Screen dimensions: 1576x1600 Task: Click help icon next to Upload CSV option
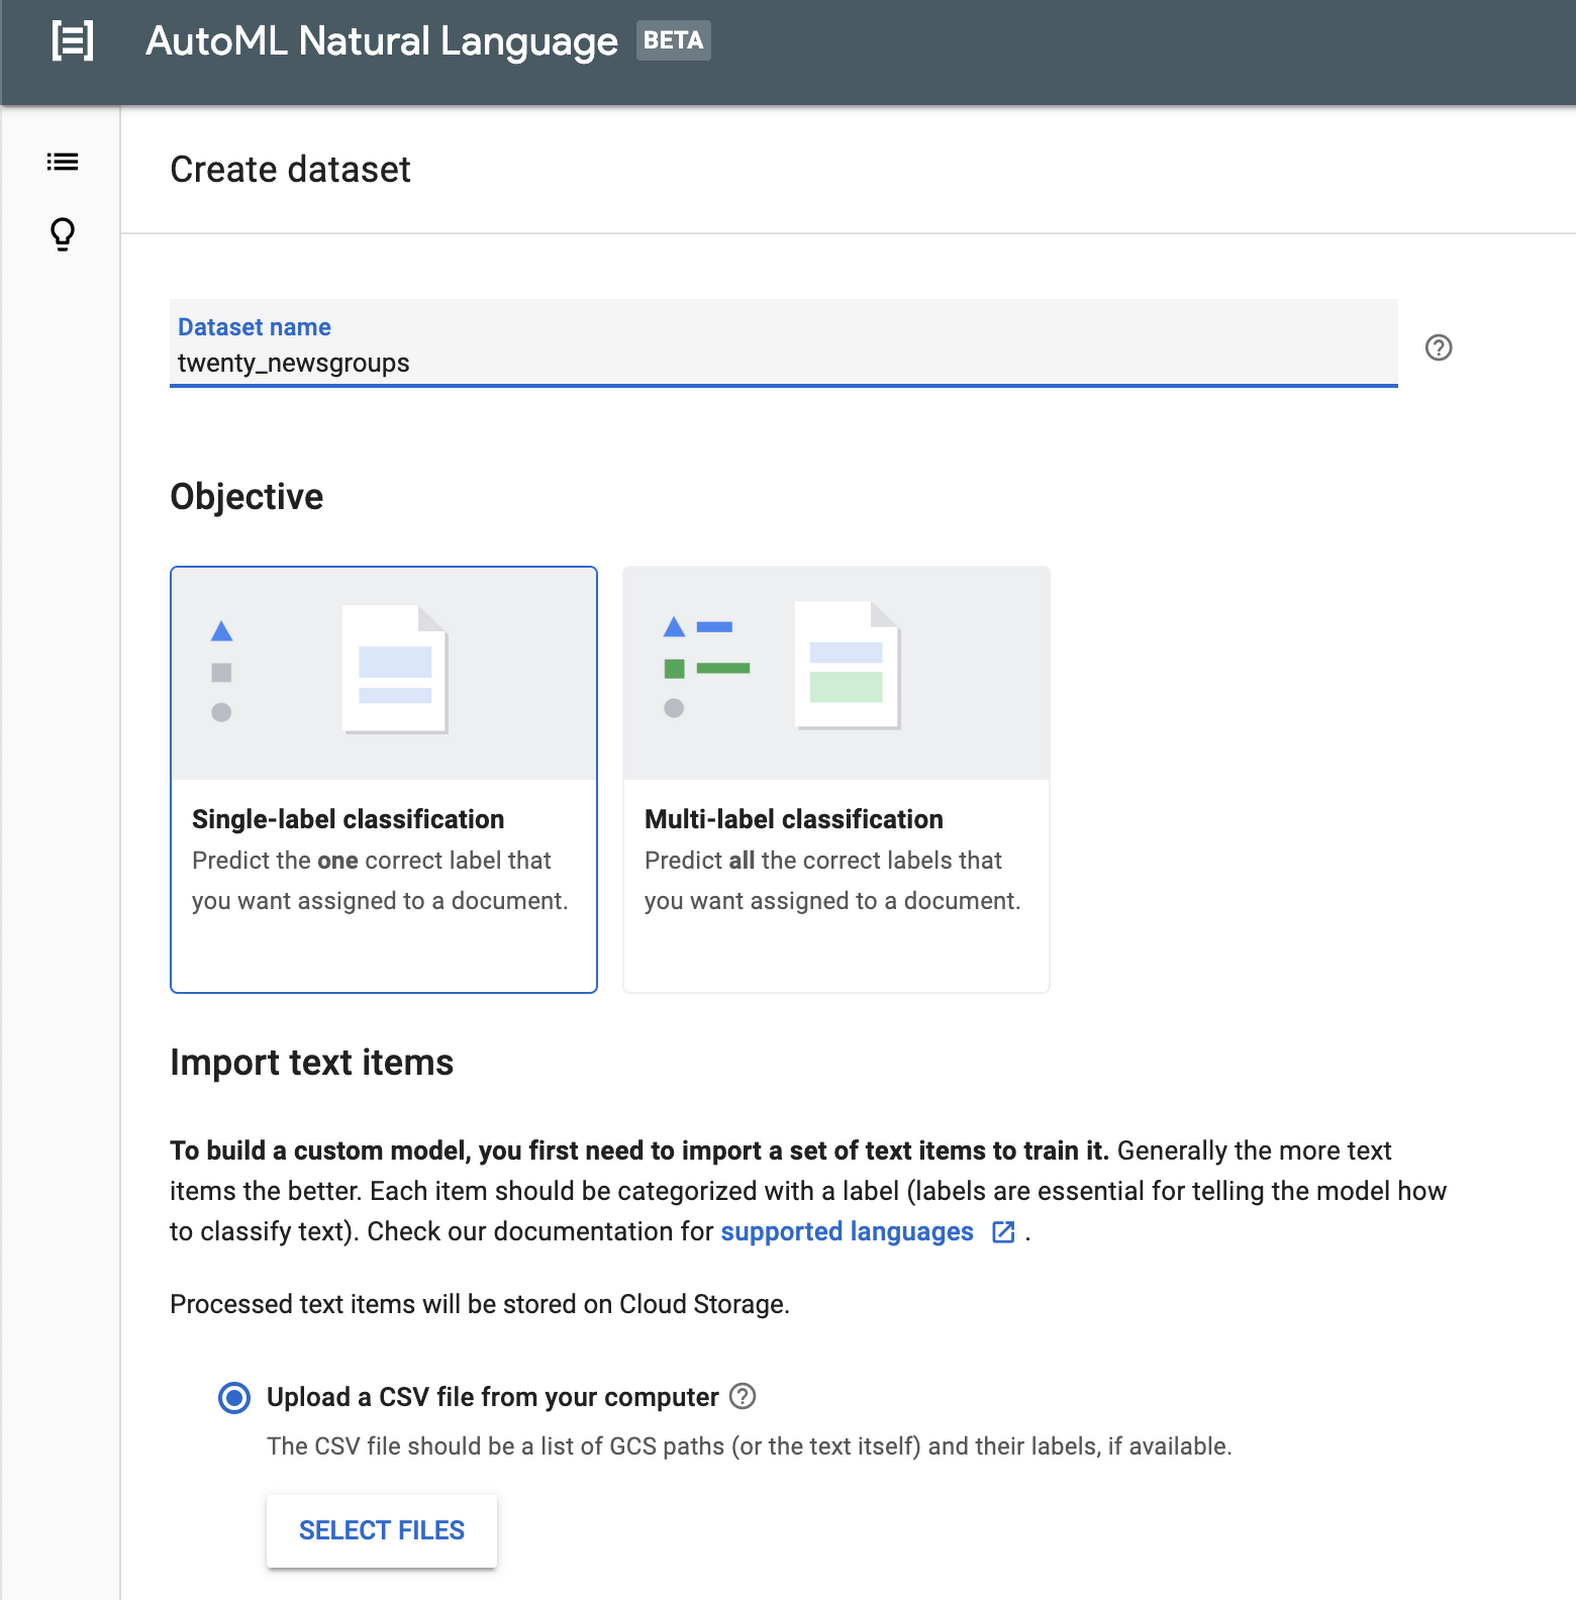[x=742, y=1396]
